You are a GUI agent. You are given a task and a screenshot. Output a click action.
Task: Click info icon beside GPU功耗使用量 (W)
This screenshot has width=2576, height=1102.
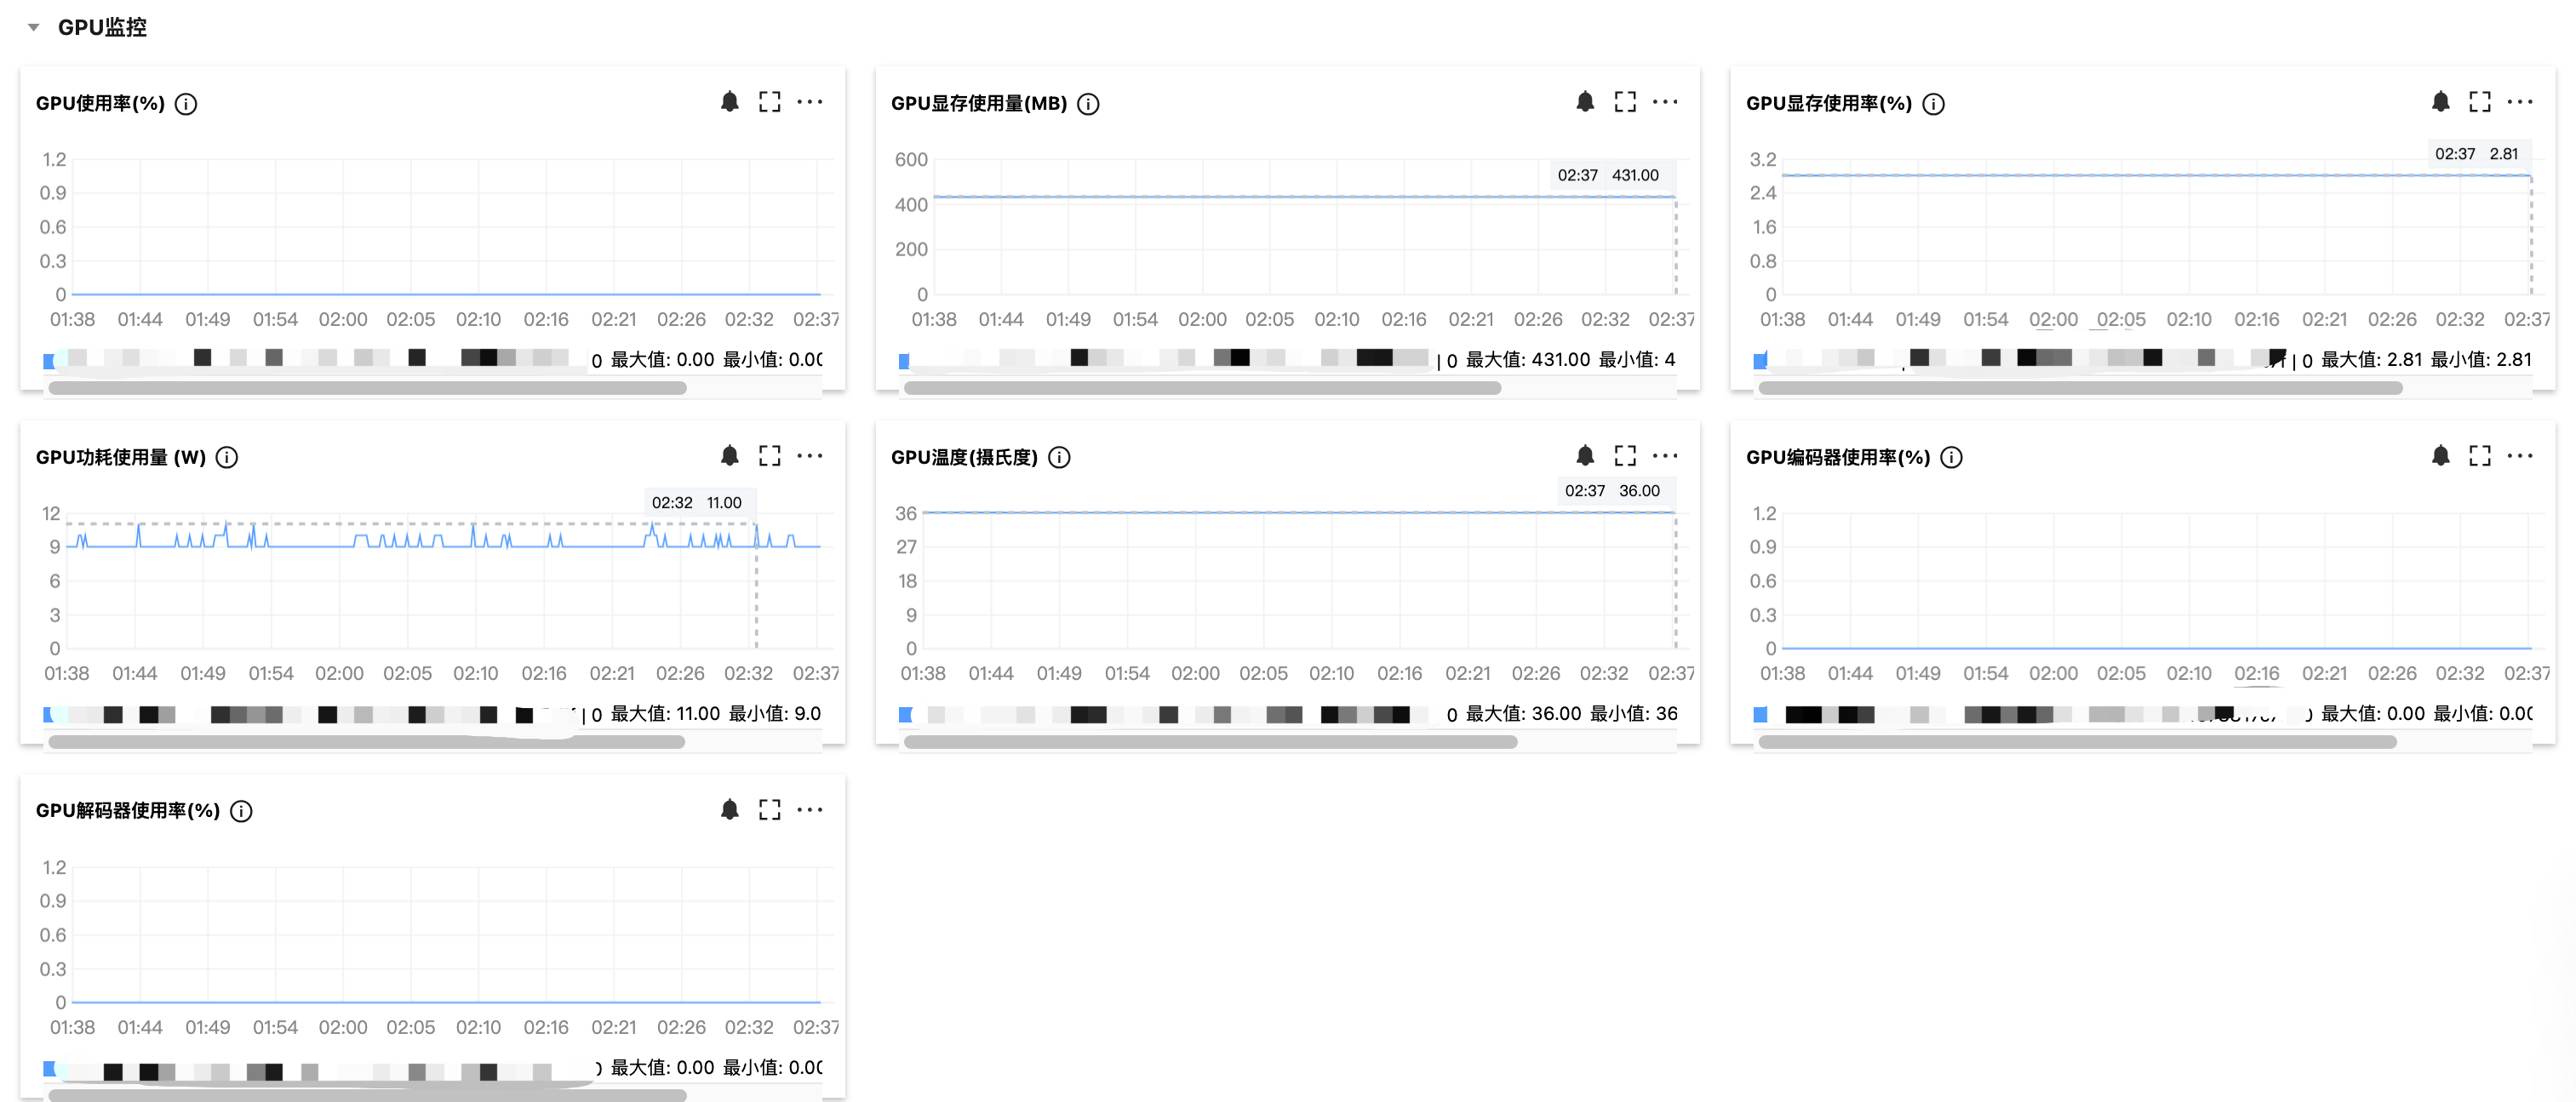click(227, 458)
